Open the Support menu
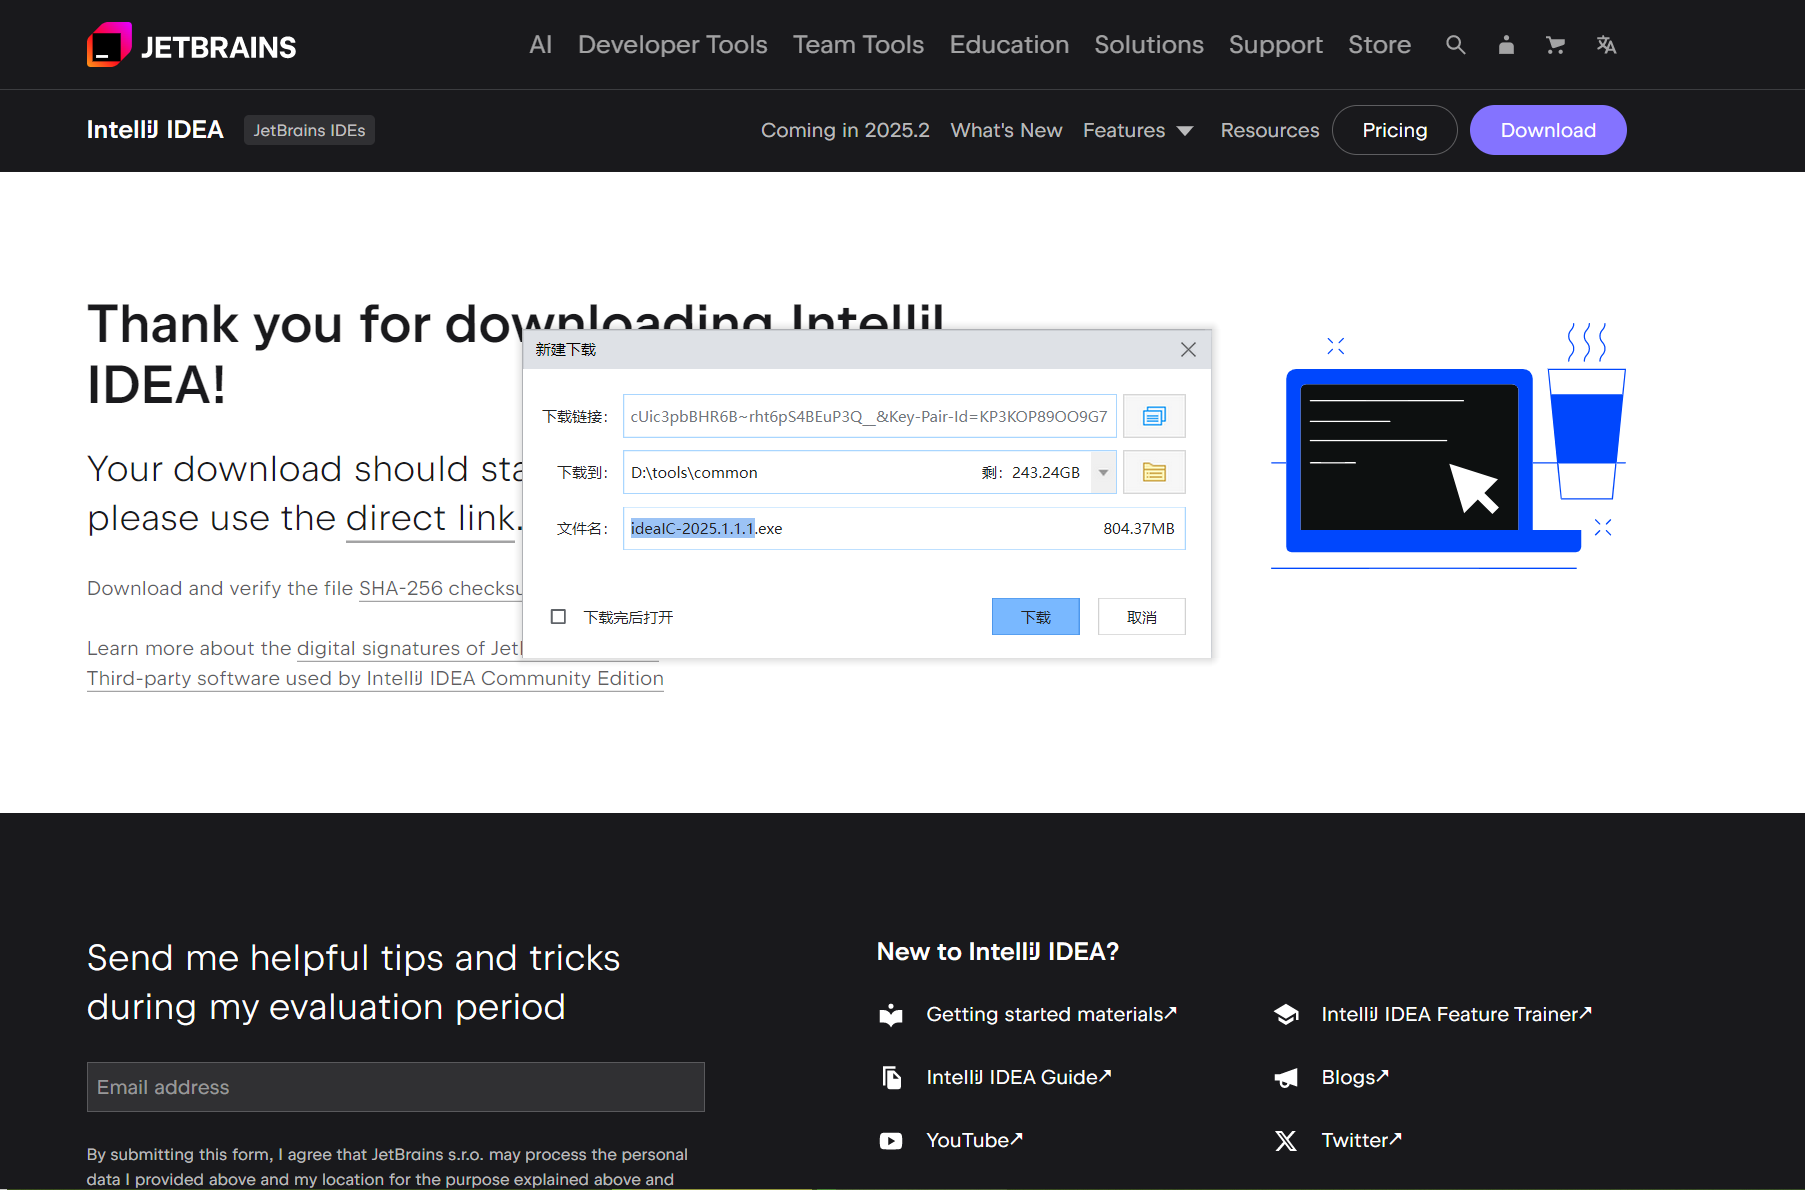 1276,45
